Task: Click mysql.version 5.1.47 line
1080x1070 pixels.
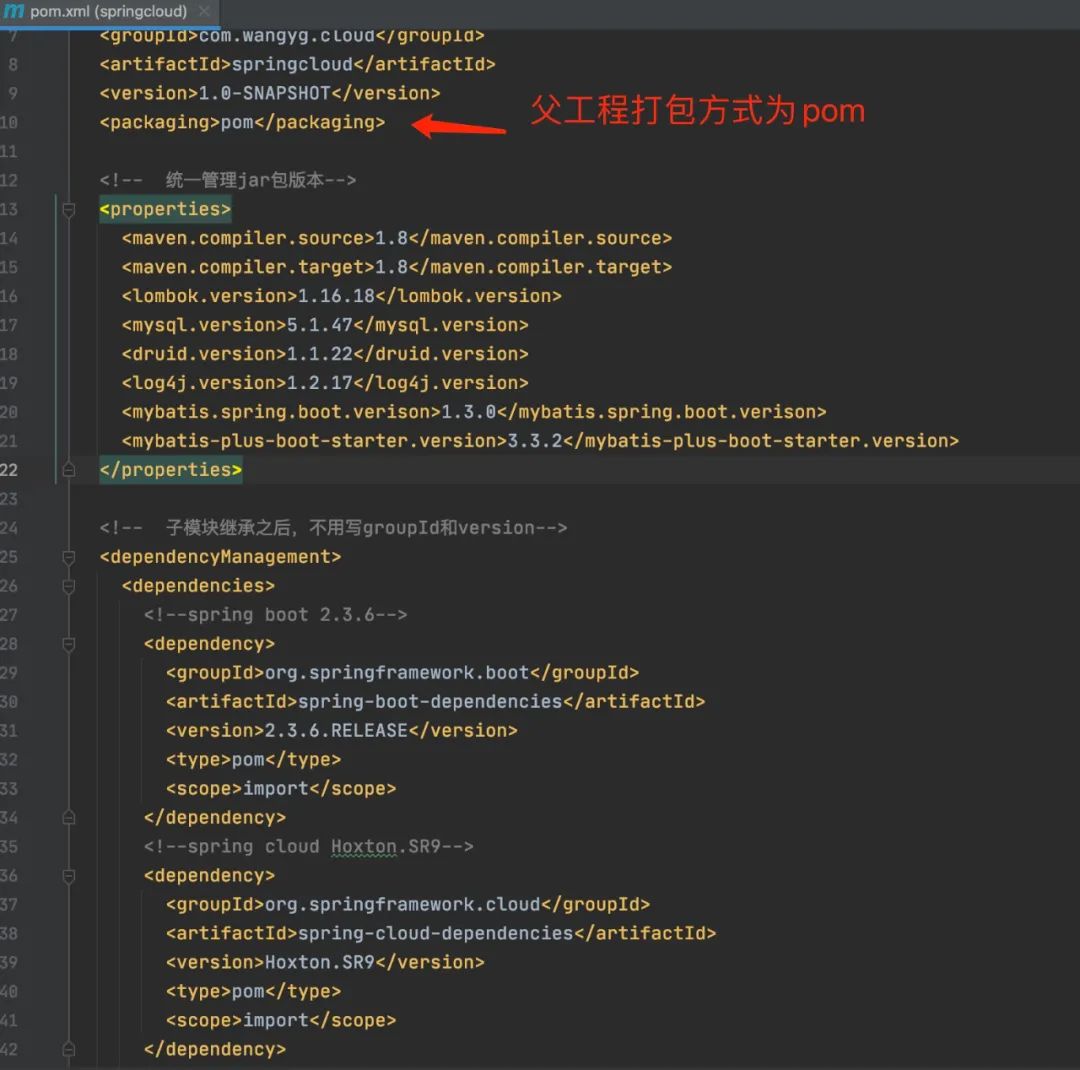Action: pos(325,325)
